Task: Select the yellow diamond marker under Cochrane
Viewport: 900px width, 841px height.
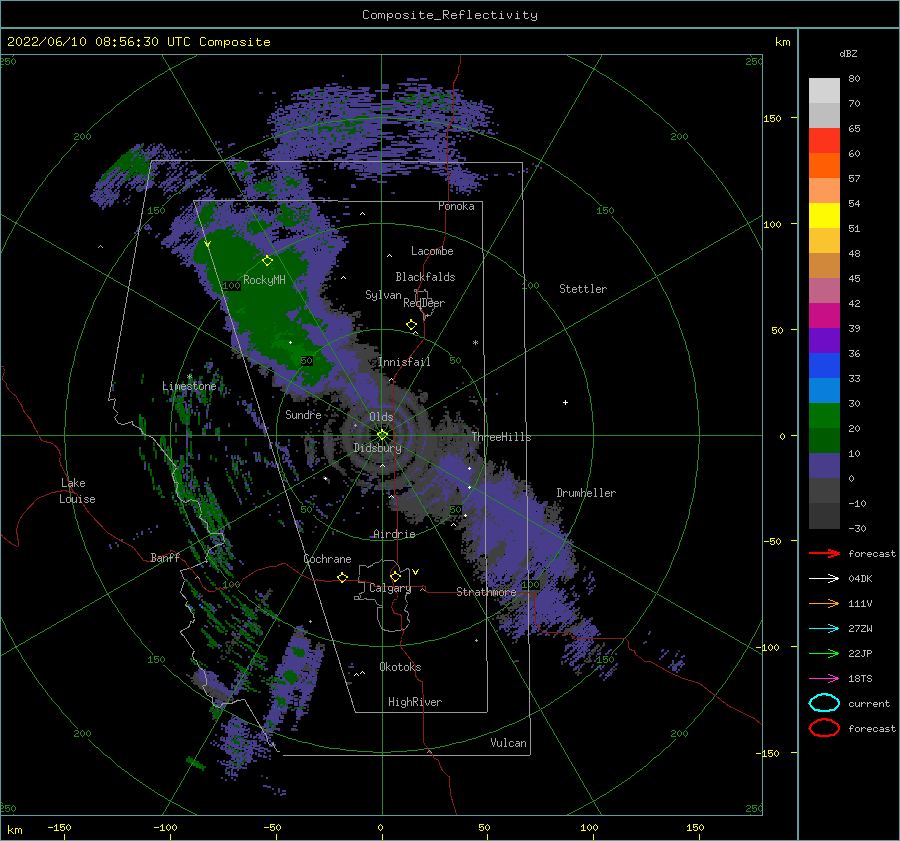Action: coord(342,577)
